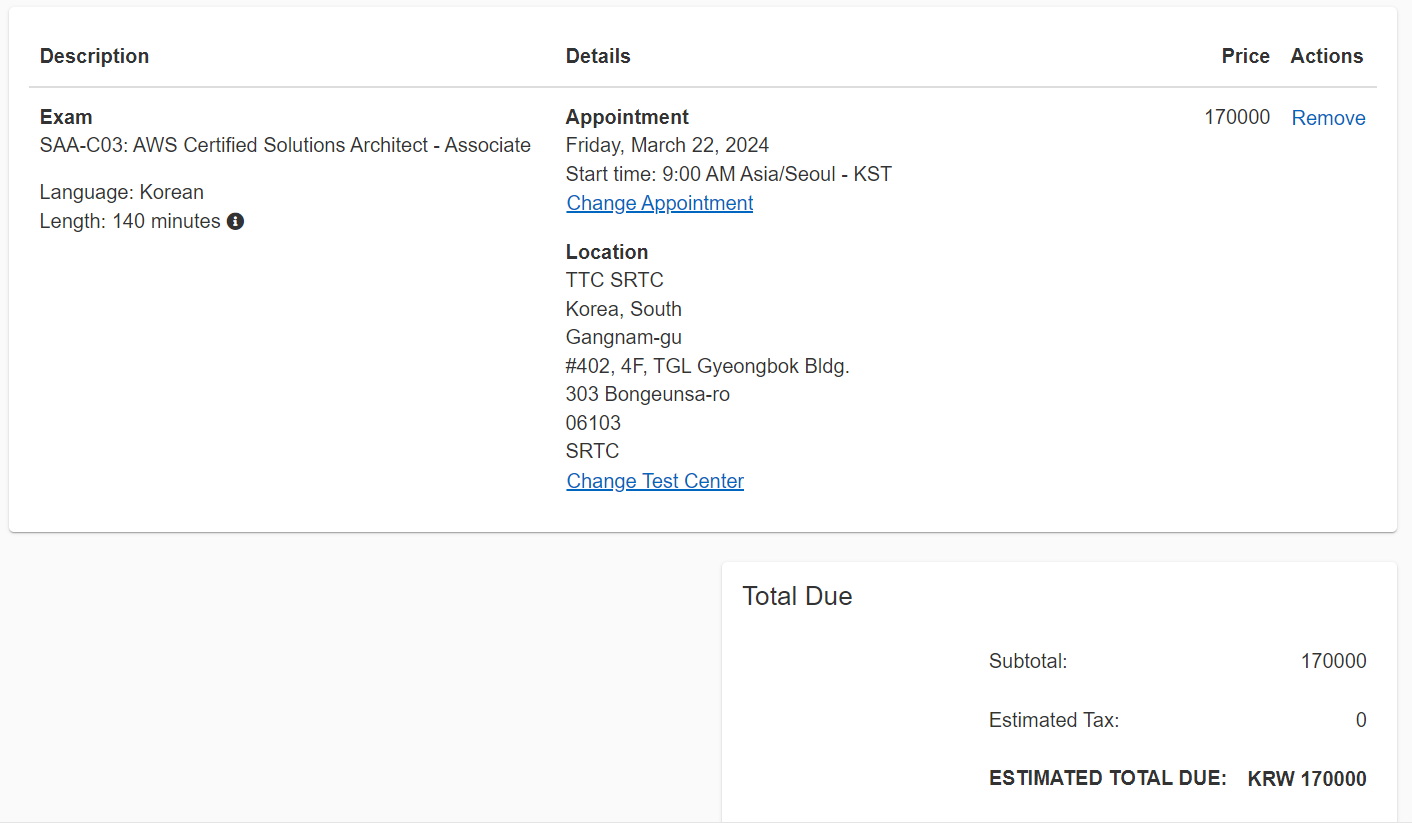The height and width of the screenshot is (823, 1412).
Task: Click the TTC SRTC test center name
Action: tap(614, 280)
